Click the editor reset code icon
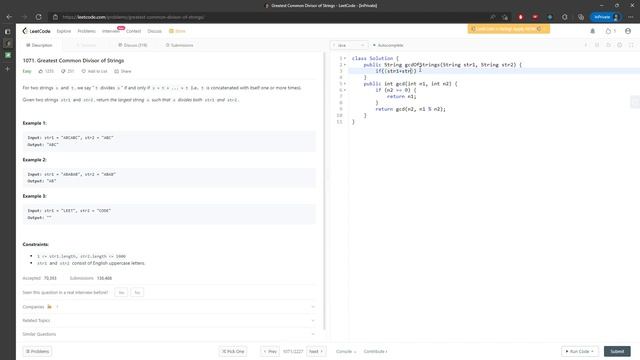Screen dimensions: 640x360 pyautogui.click(x=608, y=45)
